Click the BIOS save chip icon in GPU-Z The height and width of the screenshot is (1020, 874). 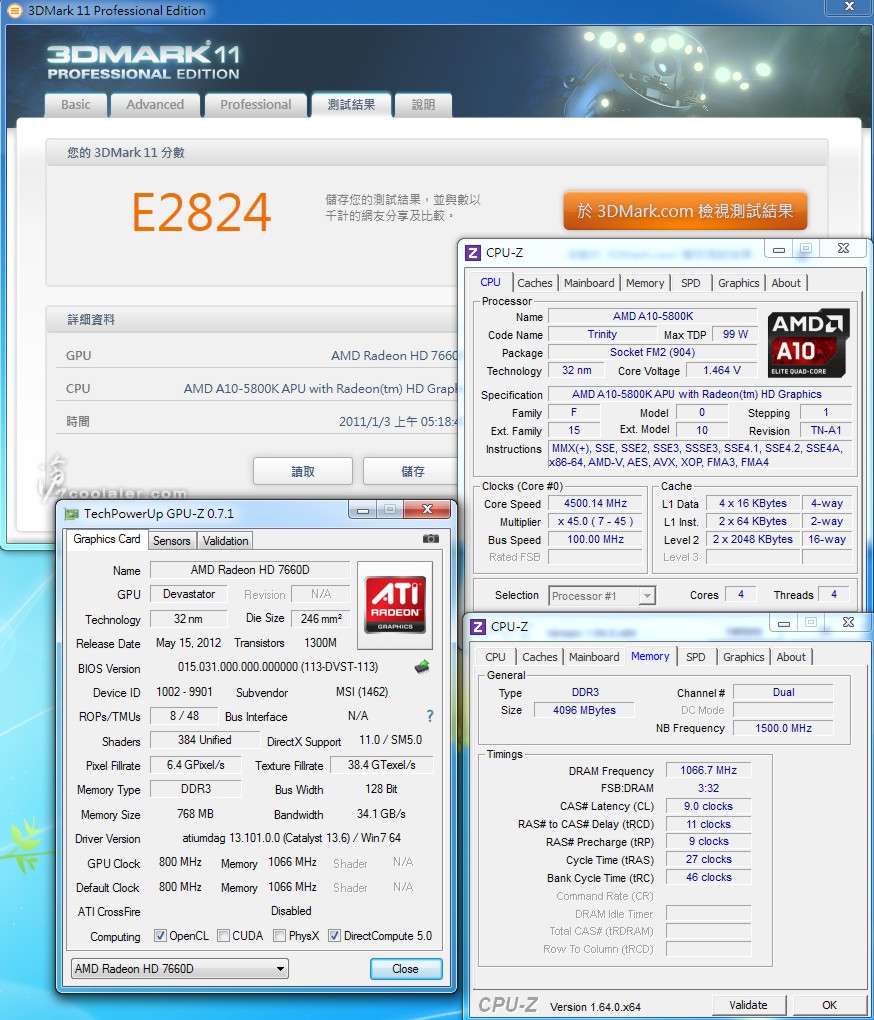click(422, 666)
